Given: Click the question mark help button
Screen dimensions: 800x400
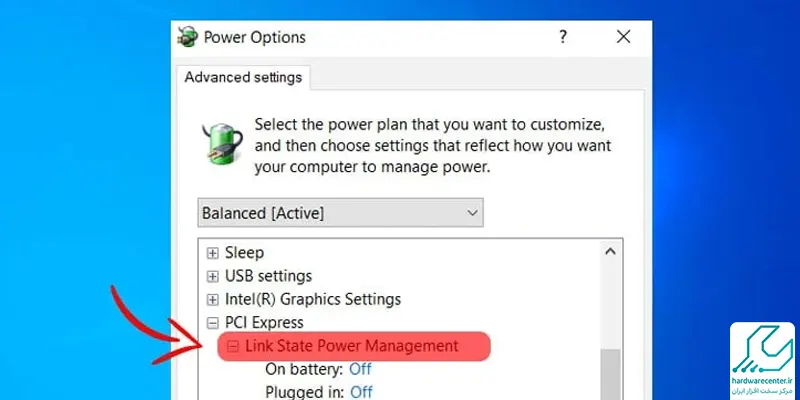Looking at the screenshot, I should tap(562, 37).
